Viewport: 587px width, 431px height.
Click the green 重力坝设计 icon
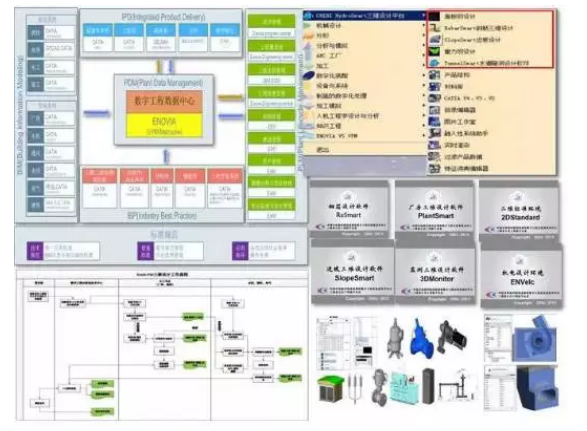click(x=434, y=51)
